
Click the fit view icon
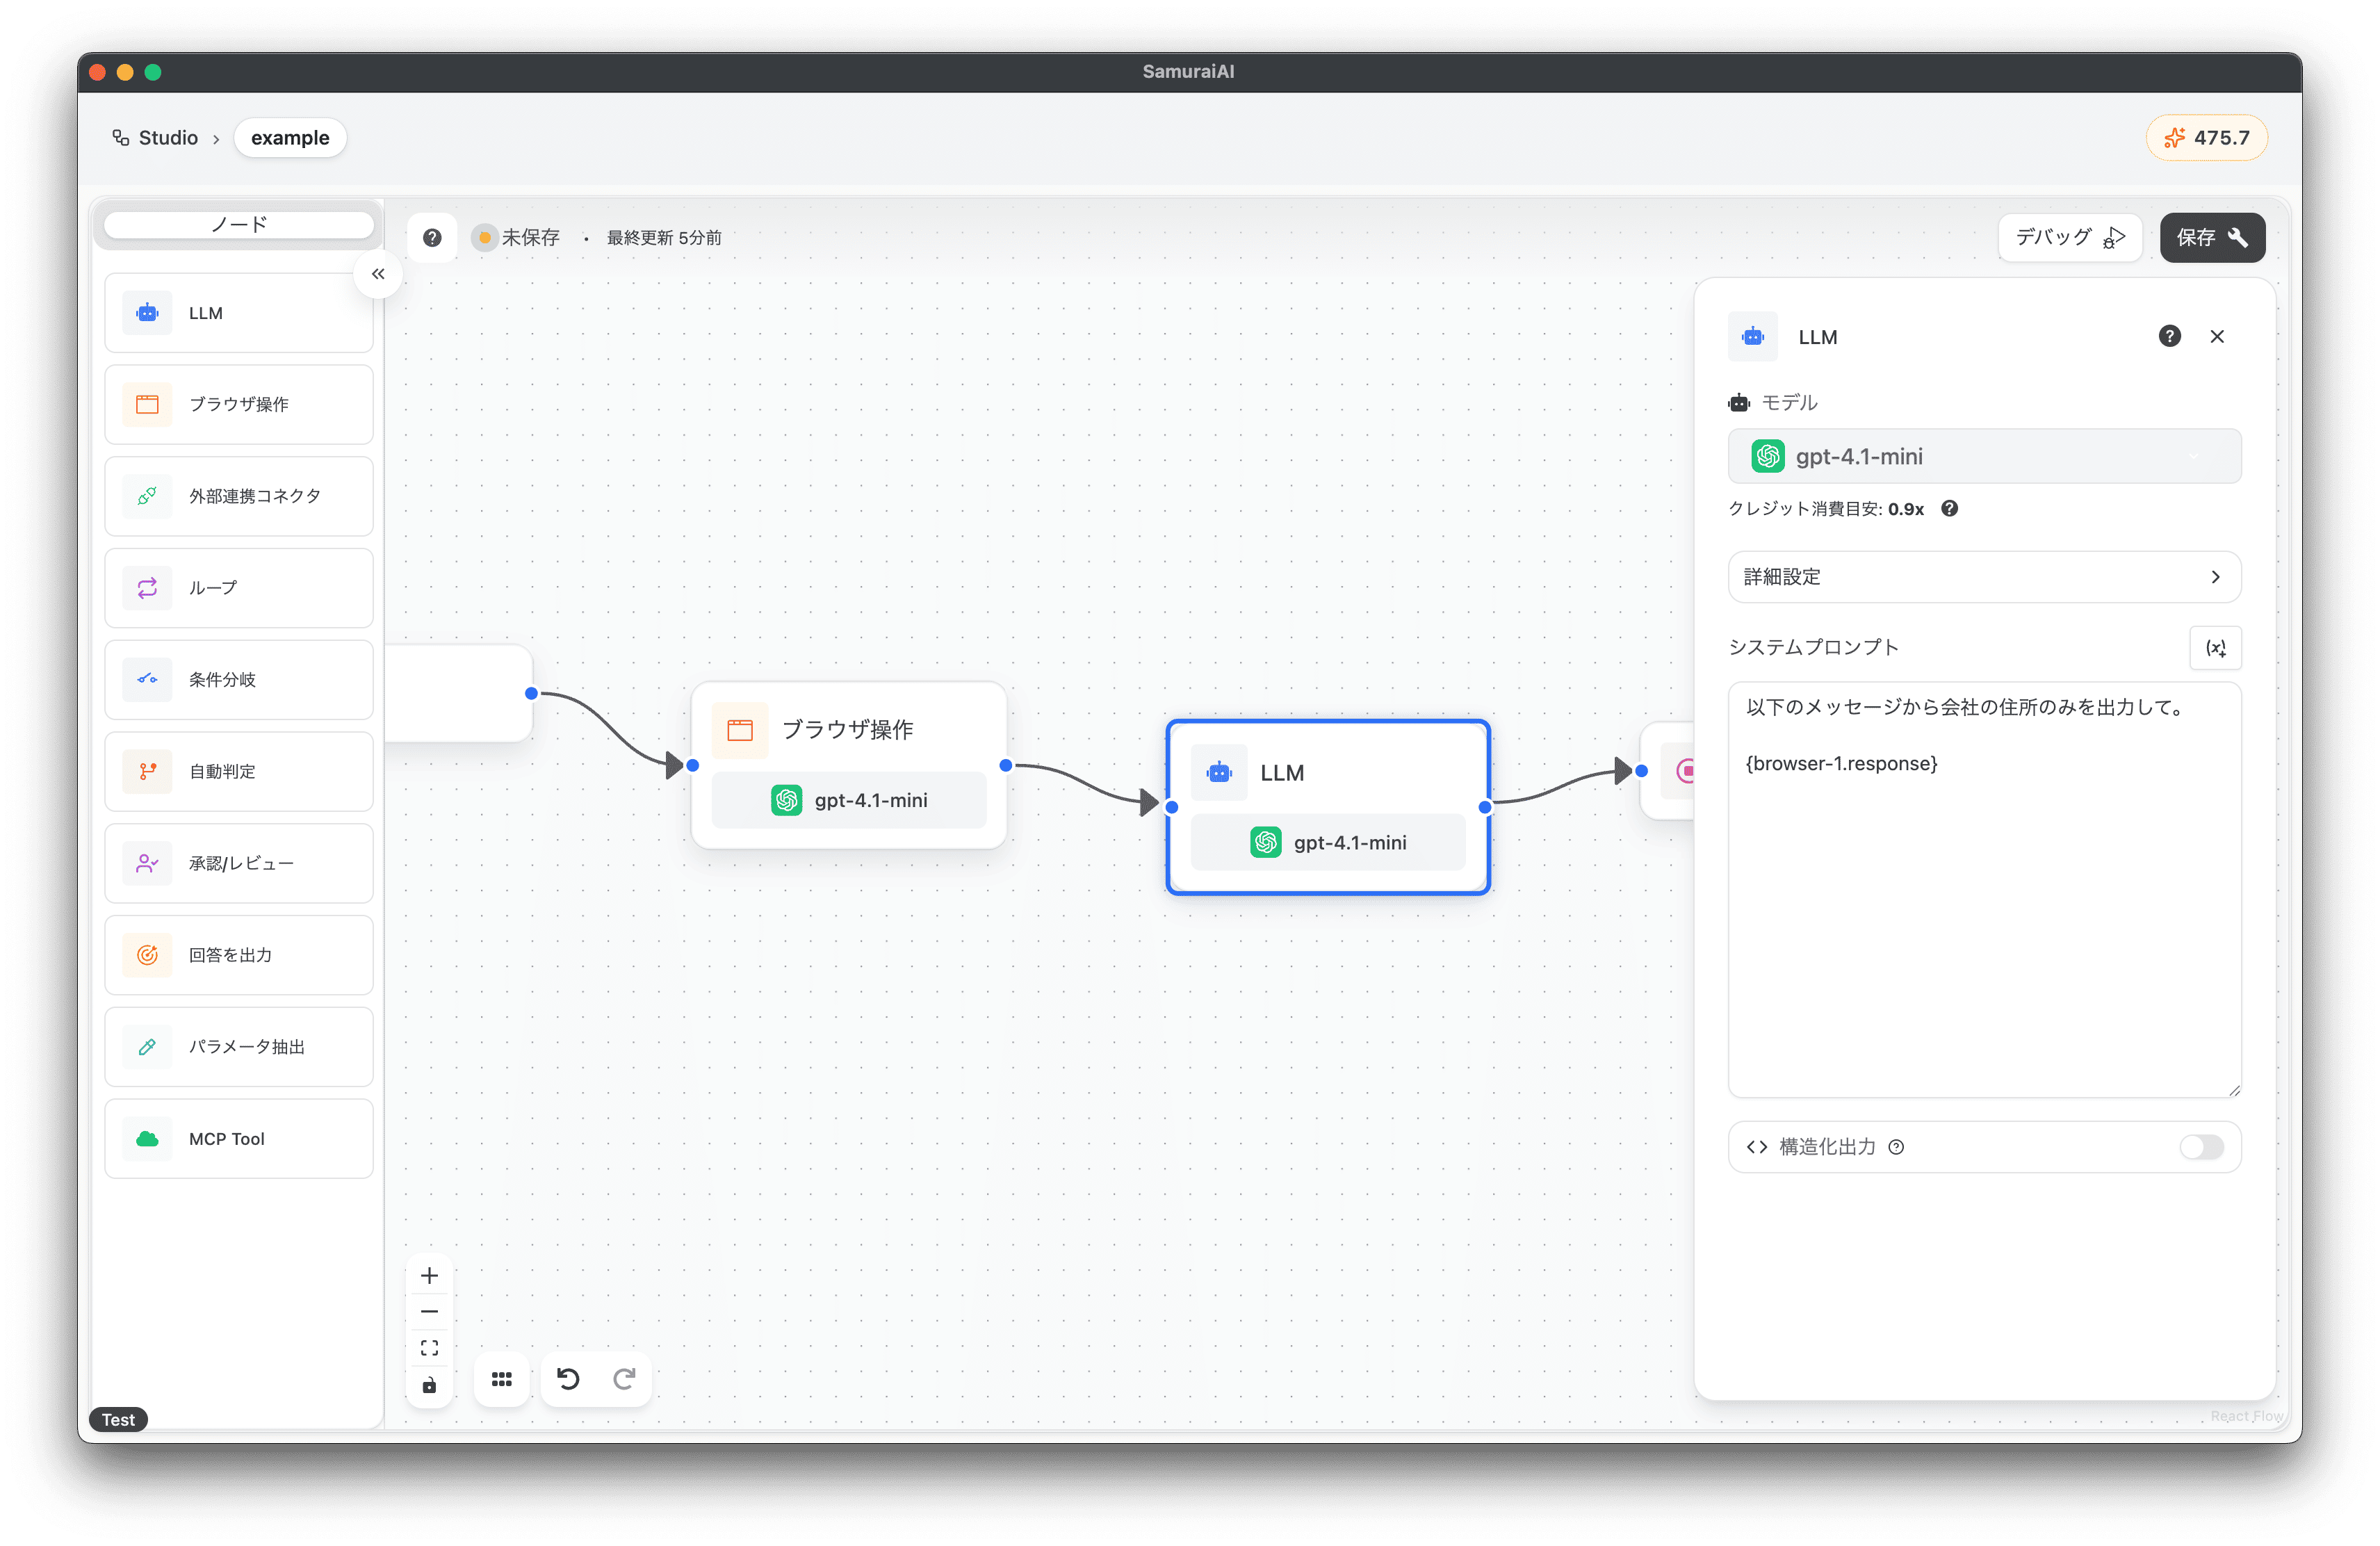429,1348
